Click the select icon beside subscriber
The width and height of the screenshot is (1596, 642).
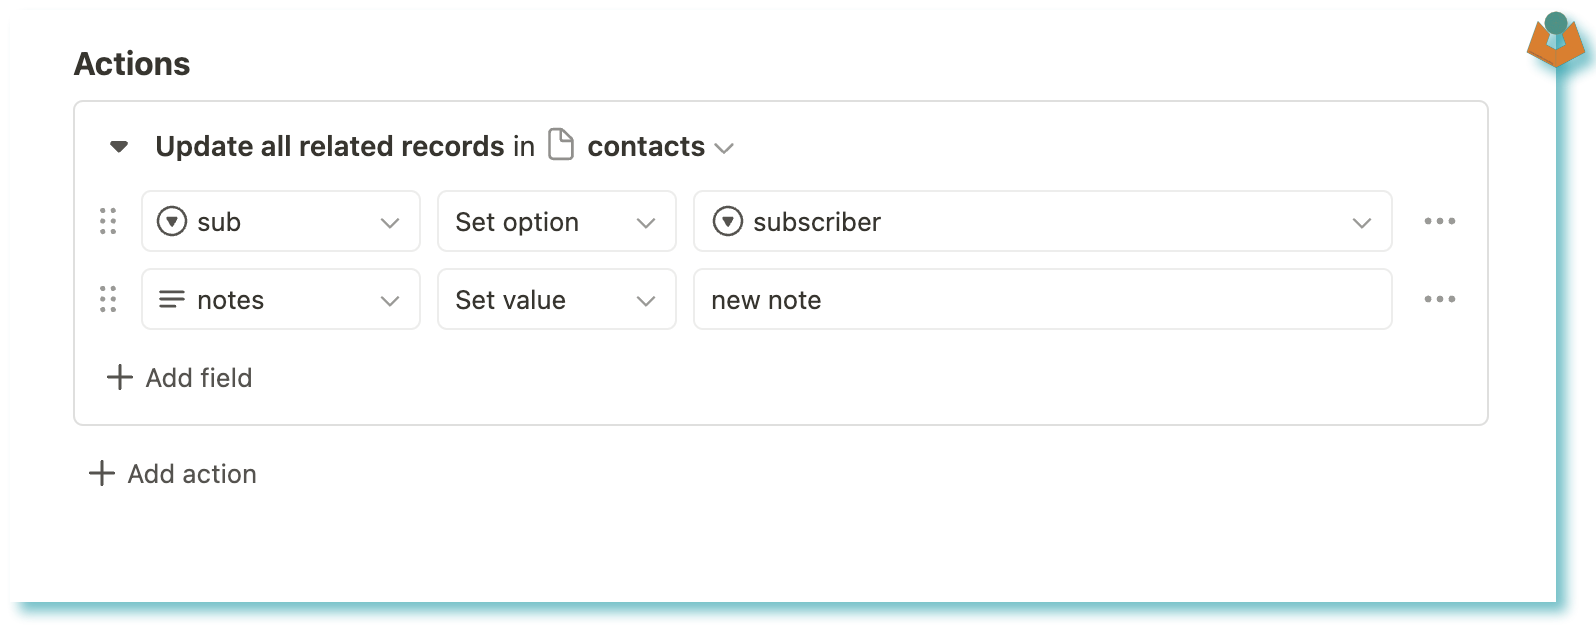click(727, 221)
